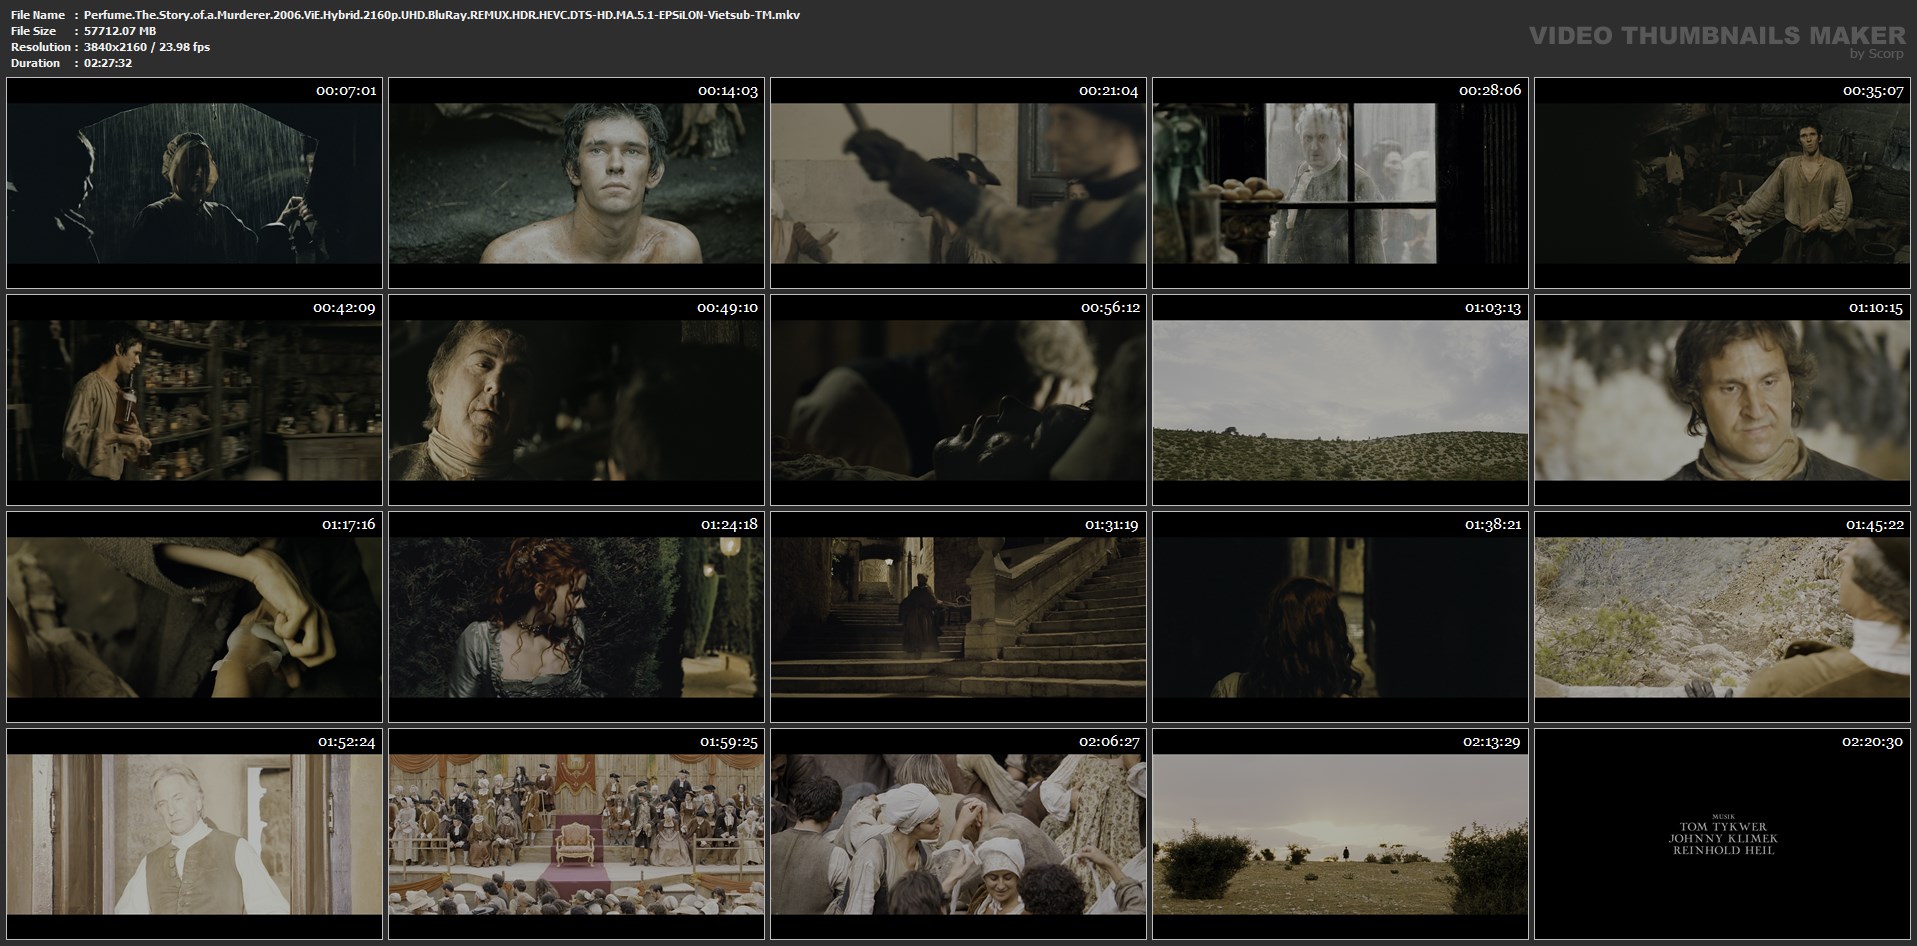Select the thumbnail at 01:52:24
This screenshot has width=1917, height=946.
pyautogui.click(x=194, y=834)
